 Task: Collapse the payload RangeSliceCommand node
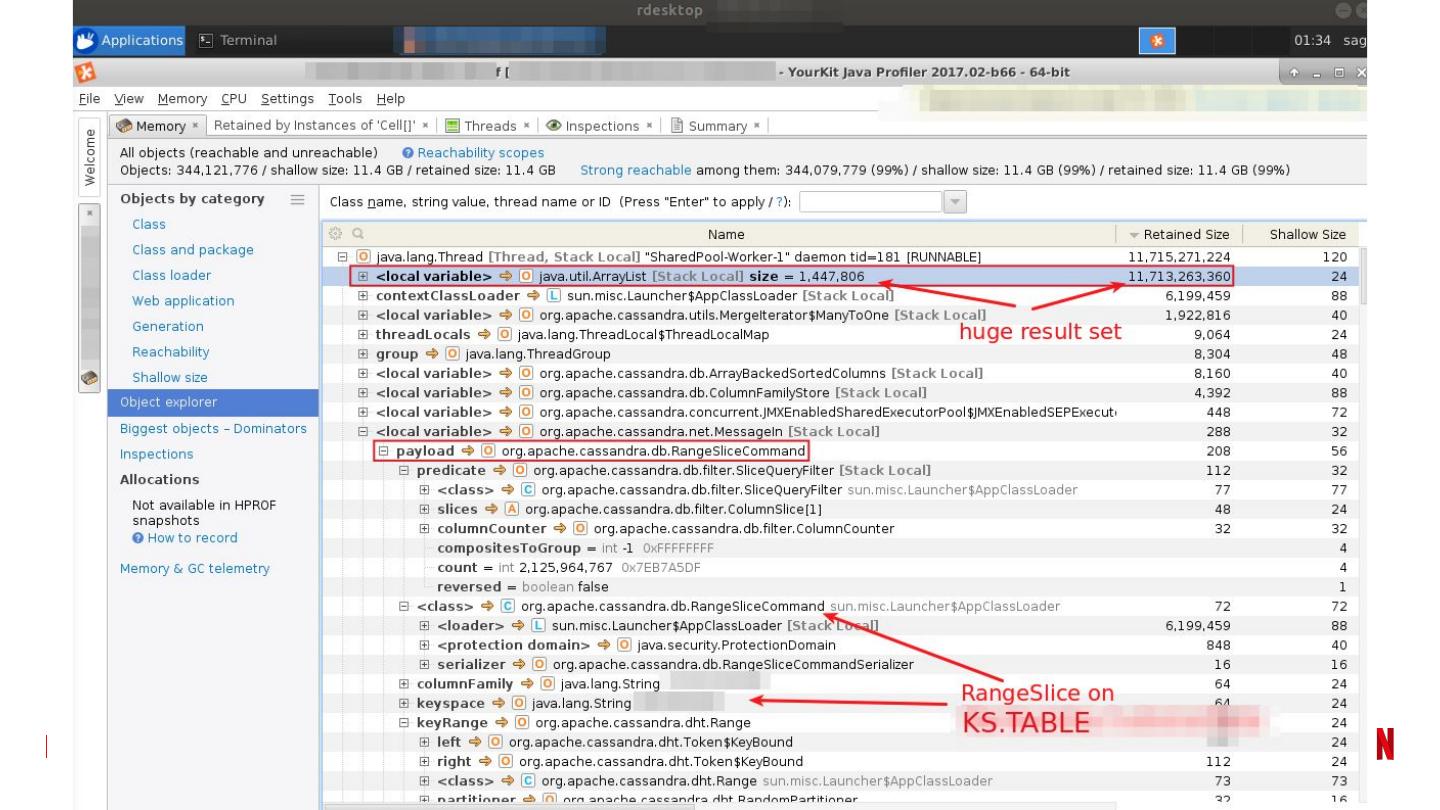(x=384, y=451)
